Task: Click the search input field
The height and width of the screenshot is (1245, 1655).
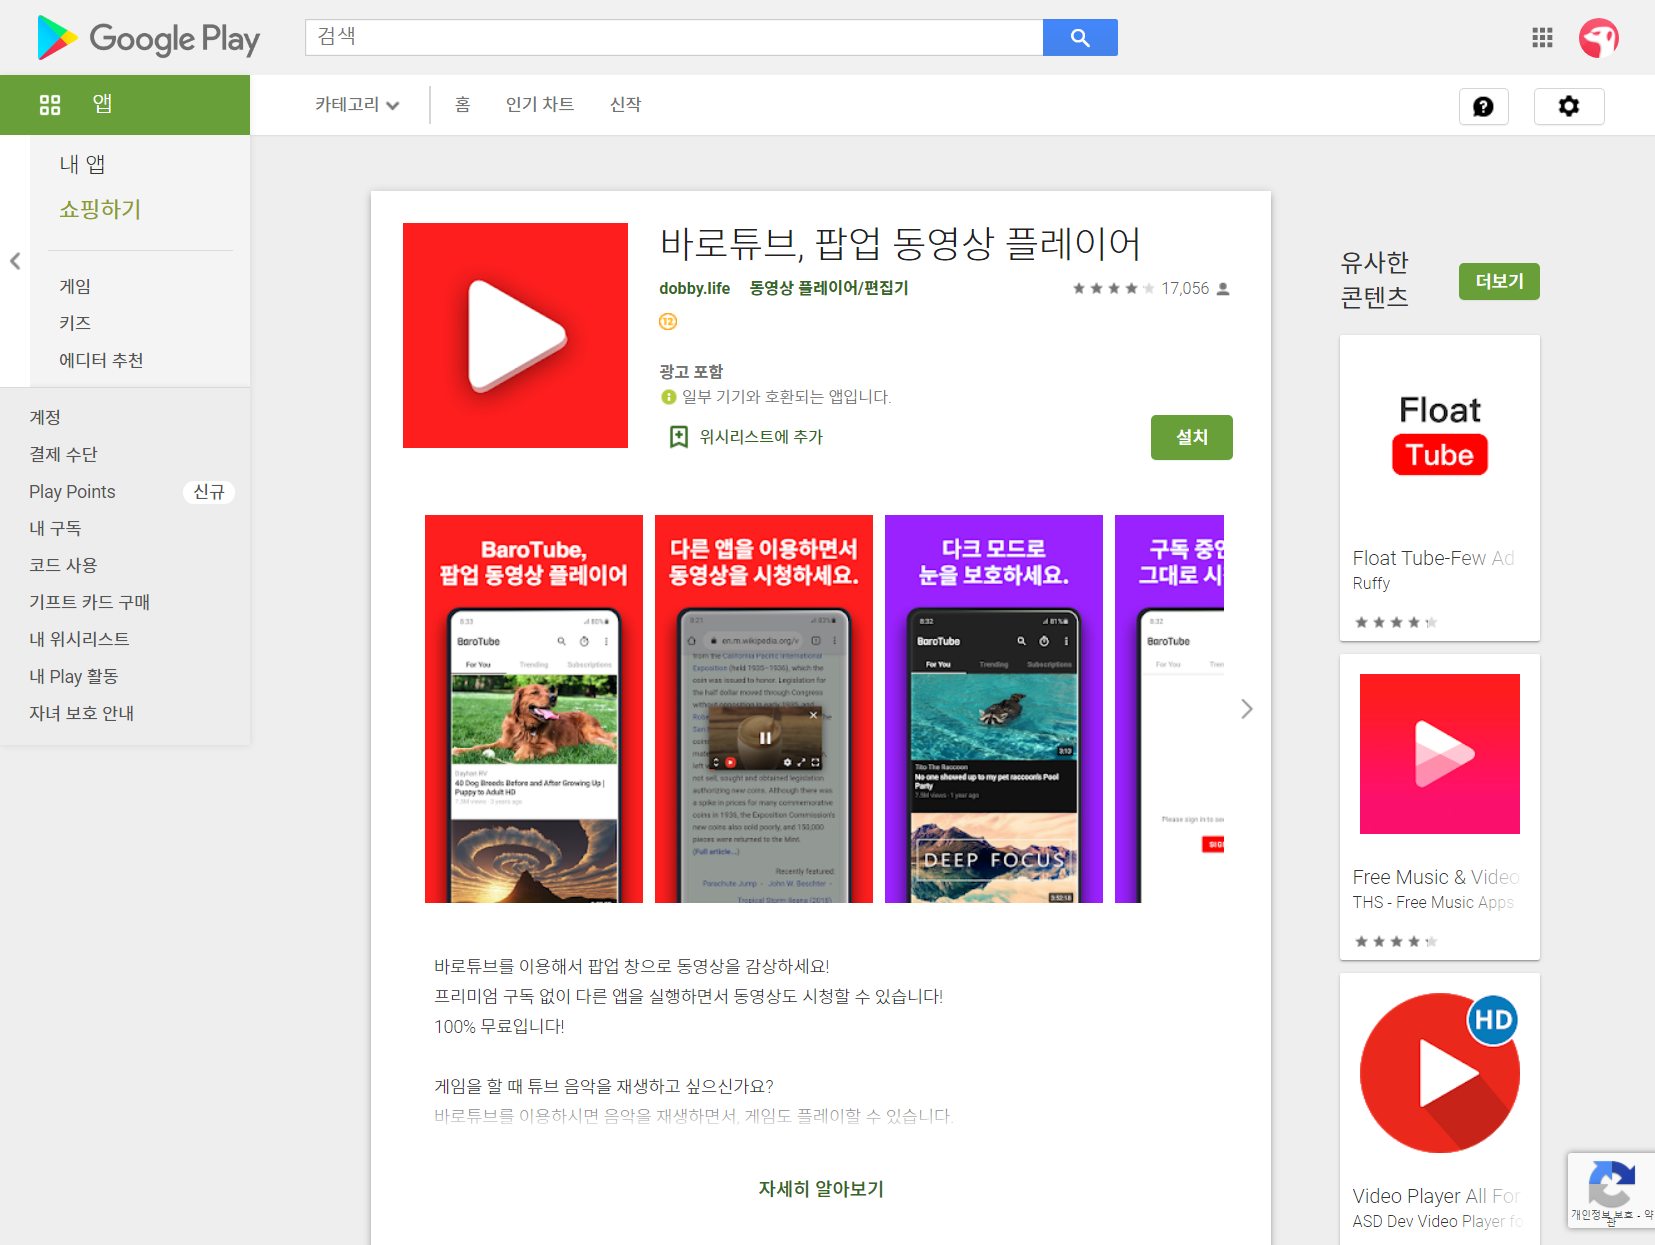Action: coord(674,37)
